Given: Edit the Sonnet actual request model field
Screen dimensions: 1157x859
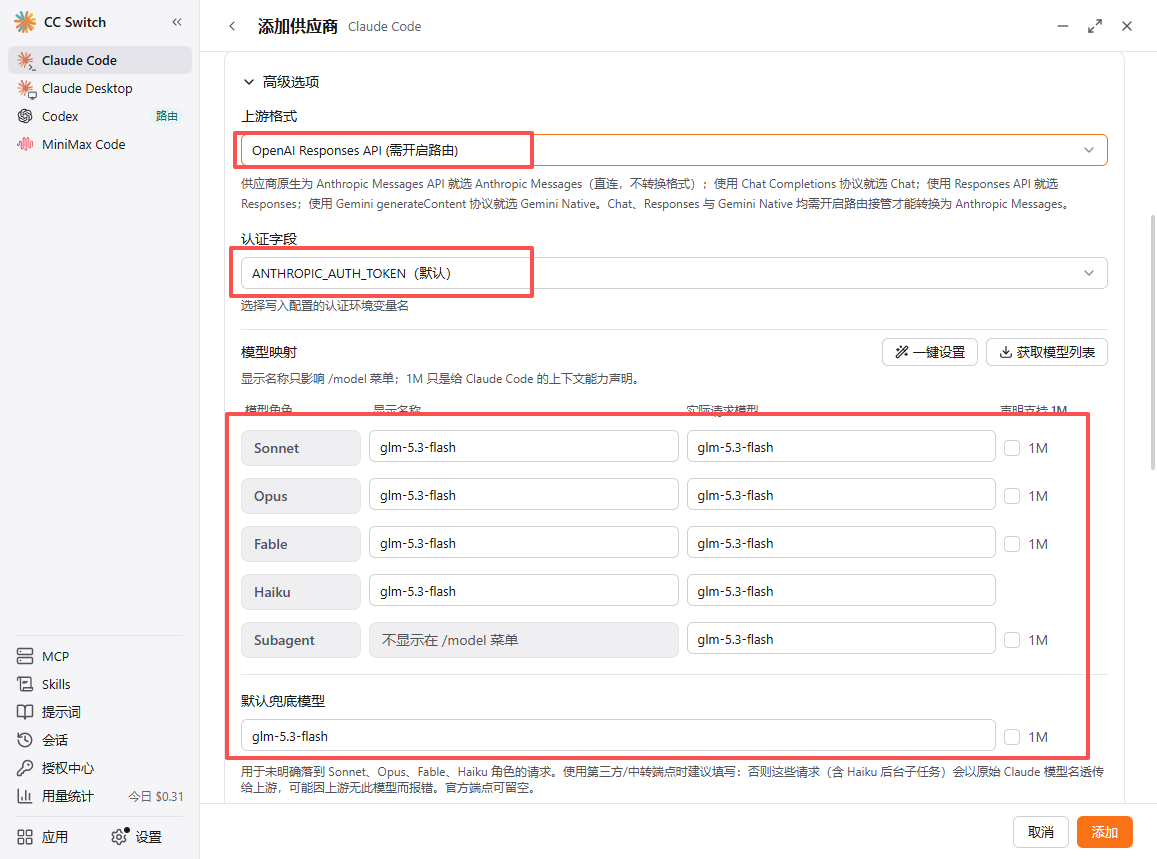Looking at the screenshot, I should click(x=841, y=447).
